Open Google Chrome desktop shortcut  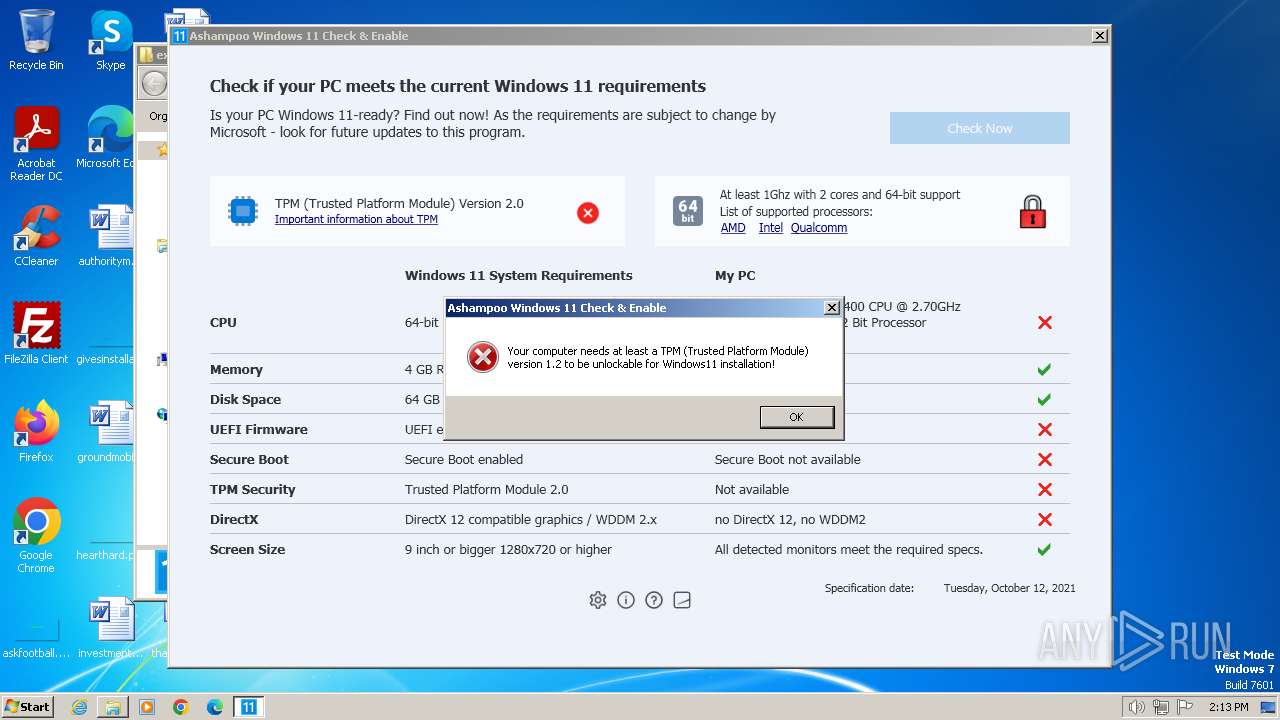click(x=36, y=536)
